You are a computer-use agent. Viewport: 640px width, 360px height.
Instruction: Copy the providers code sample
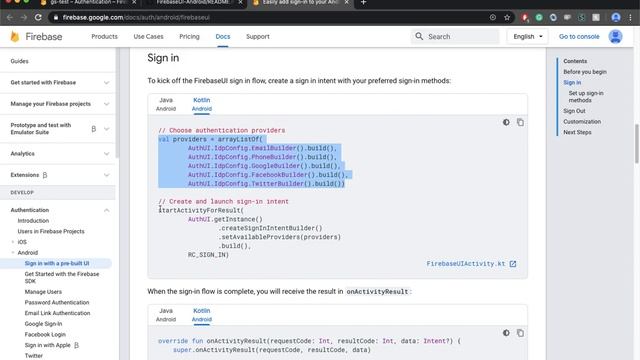pyautogui.click(x=520, y=122)
